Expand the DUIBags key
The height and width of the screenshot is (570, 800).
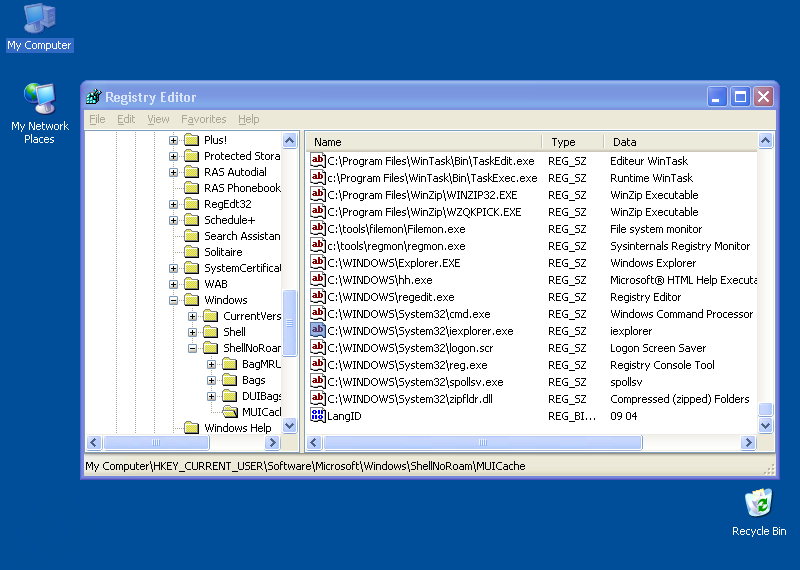pyautogui.click(x=211, y=396)
